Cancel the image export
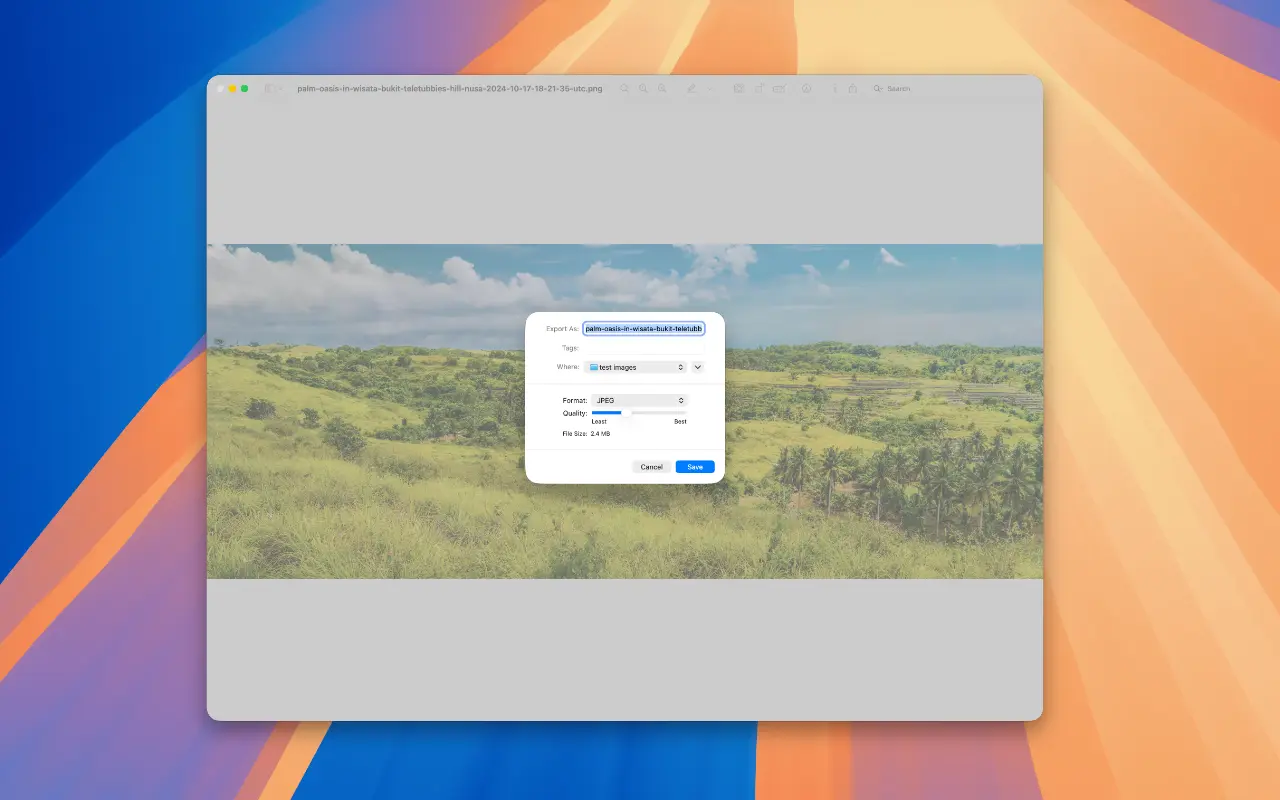The width and height of the screenshot is (1280, 800). pyautogui.click(x=651, y=467)
